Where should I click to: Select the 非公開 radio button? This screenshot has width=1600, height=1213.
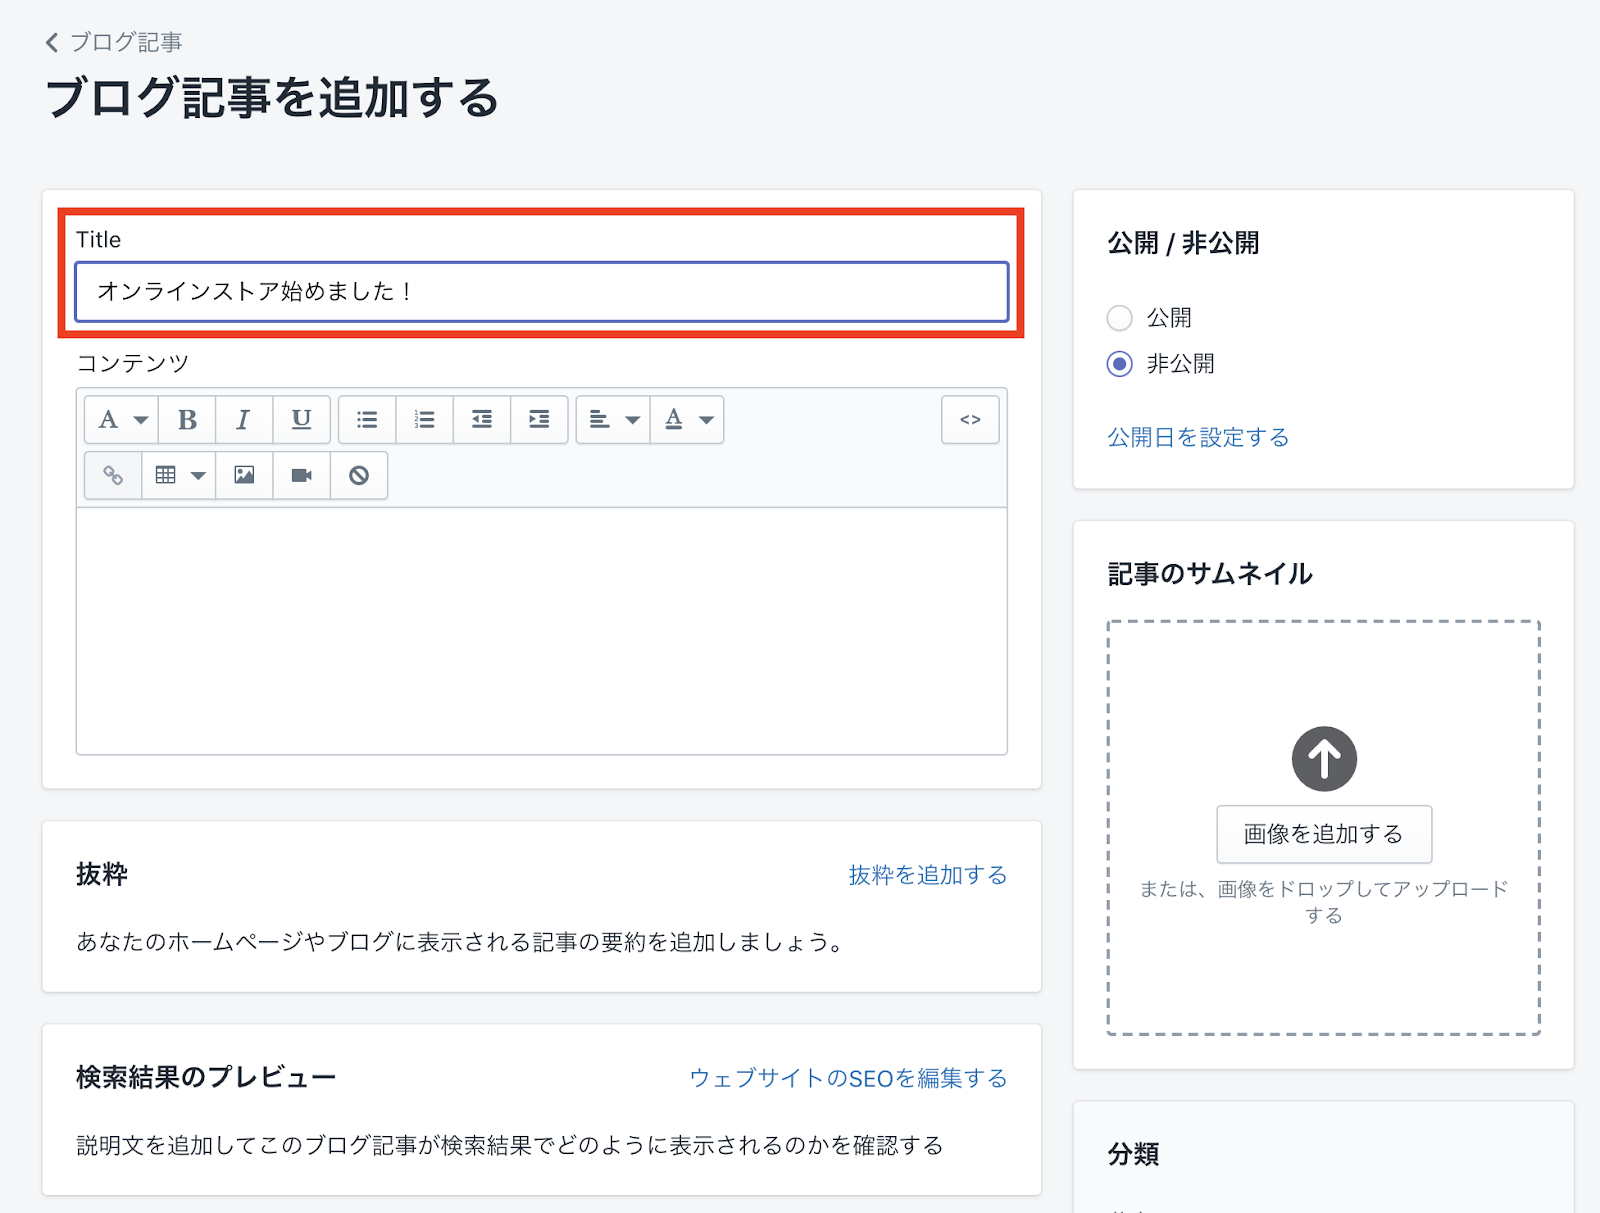[x=1120, y=364]
